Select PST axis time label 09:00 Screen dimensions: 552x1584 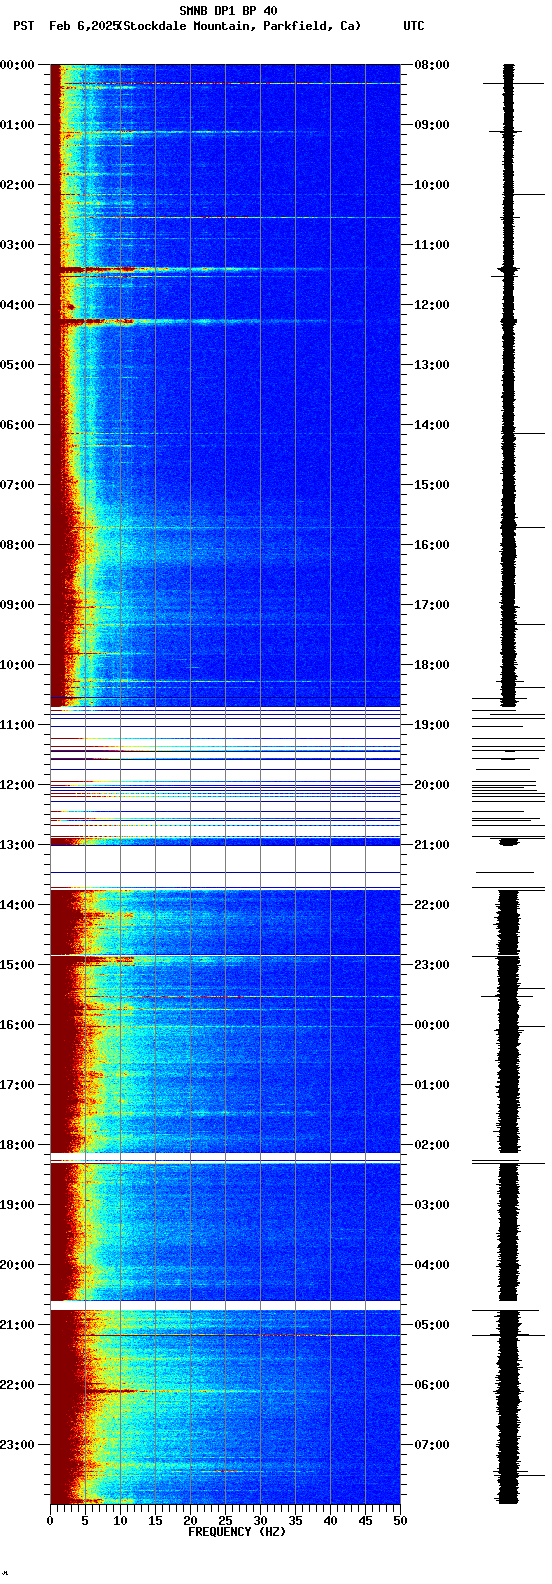point(18,605)
